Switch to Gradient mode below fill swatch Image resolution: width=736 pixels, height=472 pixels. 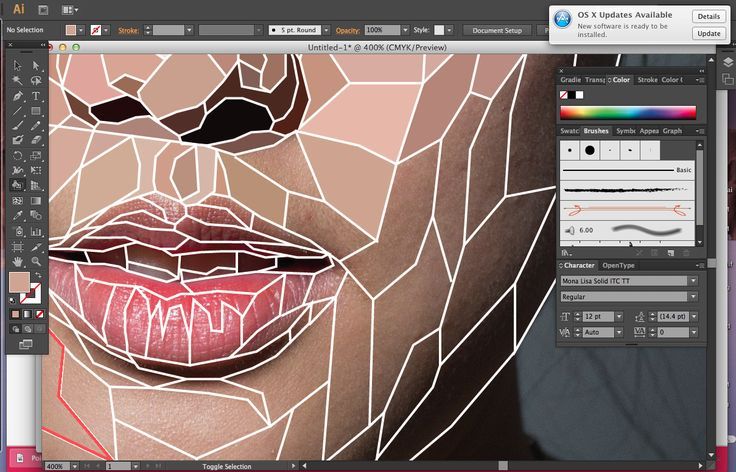pyautogui.click(x=28, y=311)
